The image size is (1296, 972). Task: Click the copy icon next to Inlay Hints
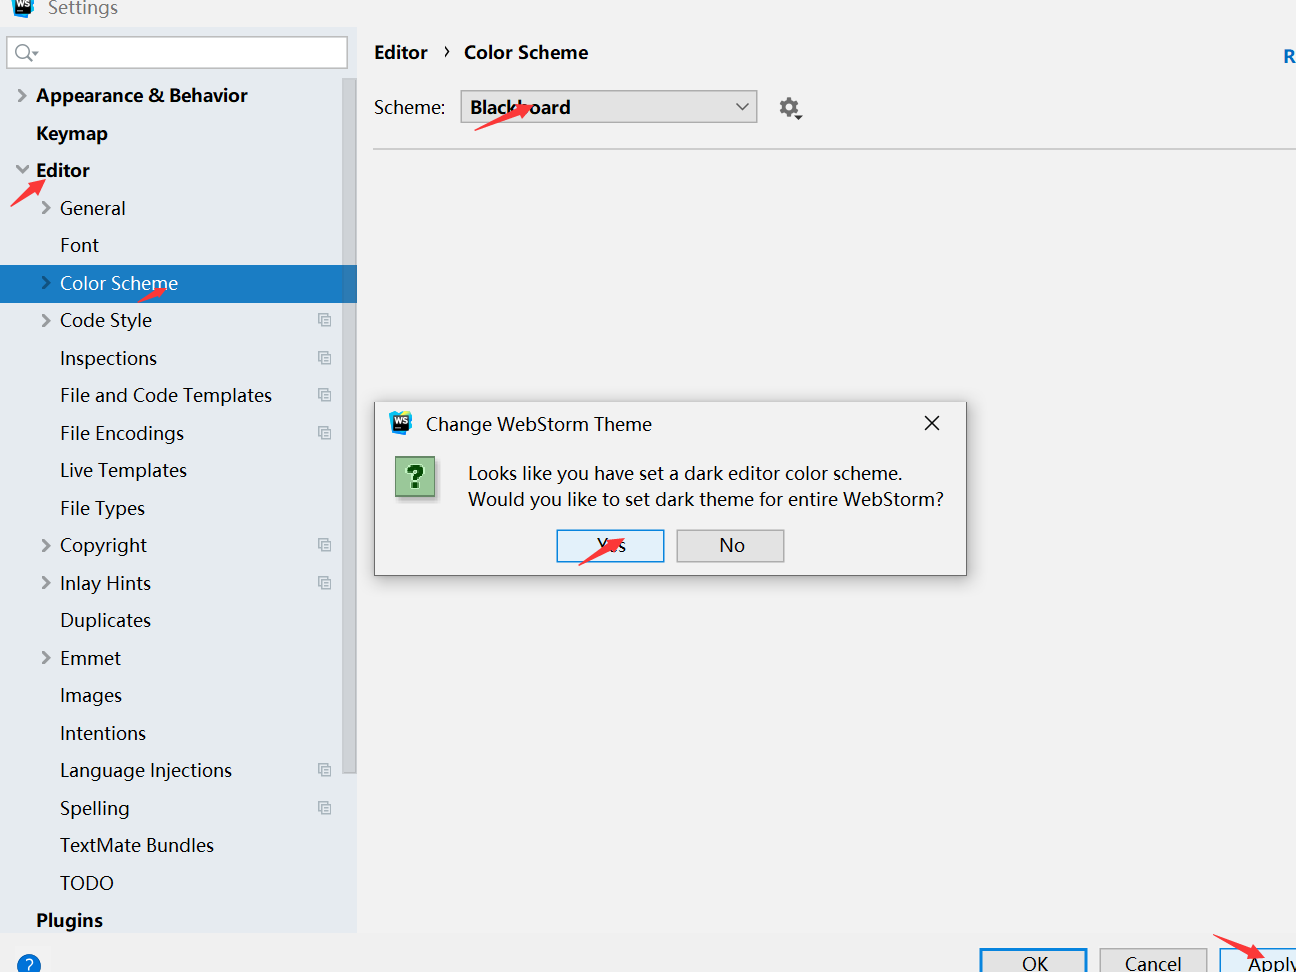(x=324, y=583)
